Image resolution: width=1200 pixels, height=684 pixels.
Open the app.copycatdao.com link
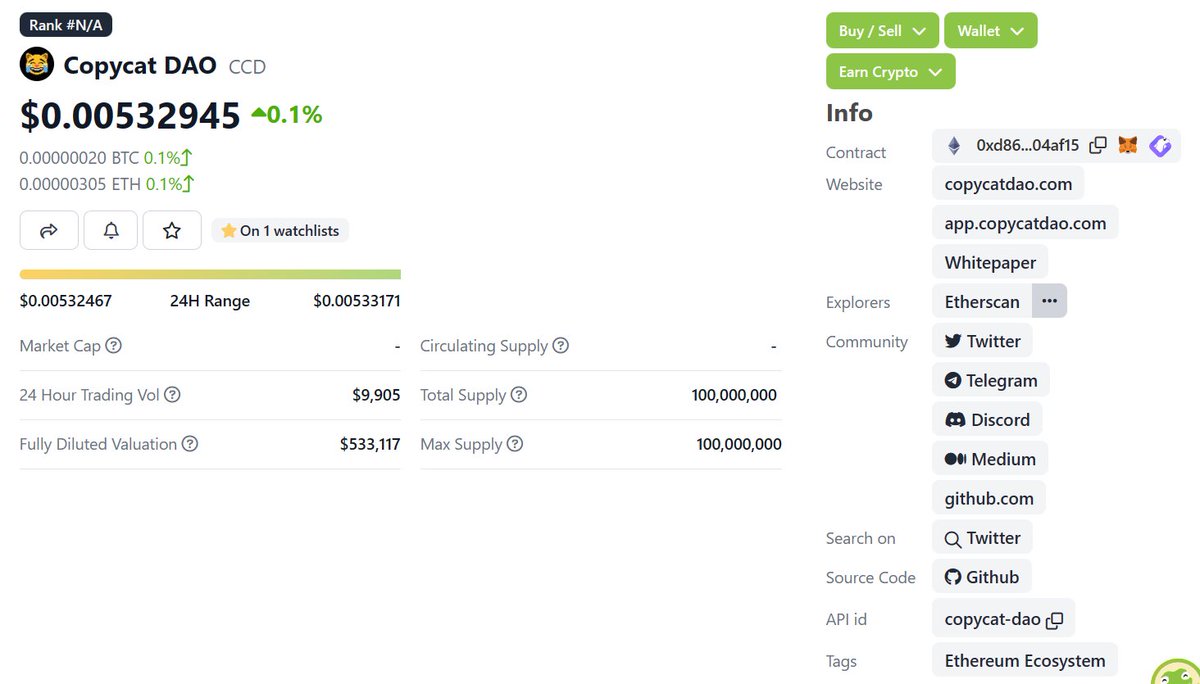[1025, 223]
